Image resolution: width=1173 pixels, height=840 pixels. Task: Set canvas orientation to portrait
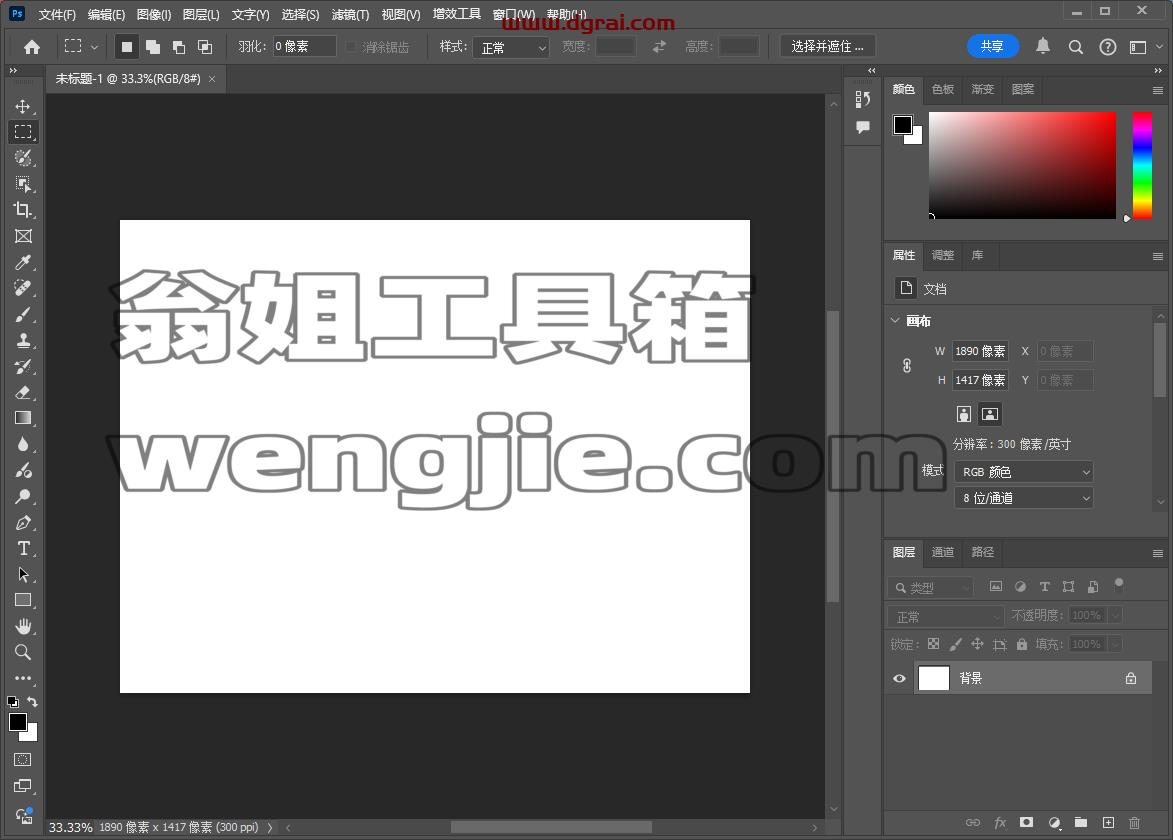pos(964,414)
